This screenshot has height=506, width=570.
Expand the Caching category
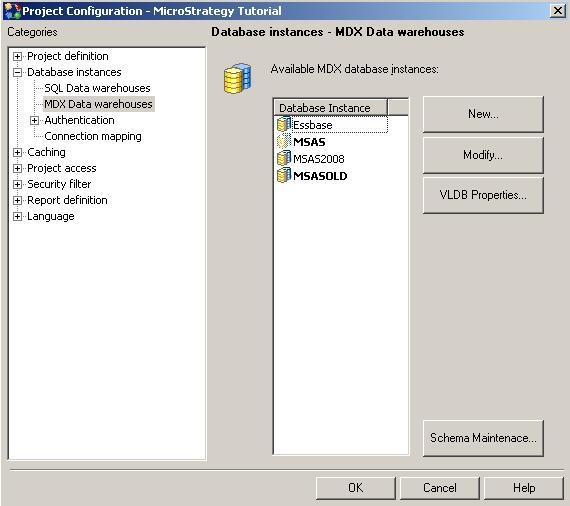pyautogui.click(x=17, y=152)
